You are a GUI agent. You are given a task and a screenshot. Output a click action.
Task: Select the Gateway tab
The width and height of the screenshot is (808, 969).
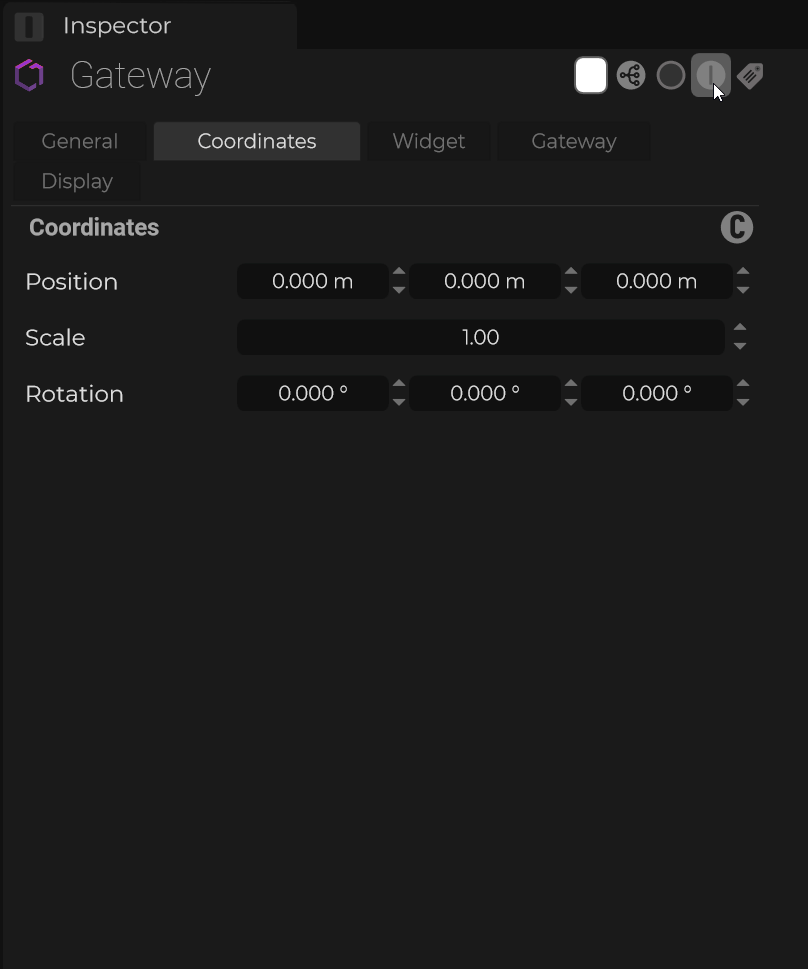point(574,142)
